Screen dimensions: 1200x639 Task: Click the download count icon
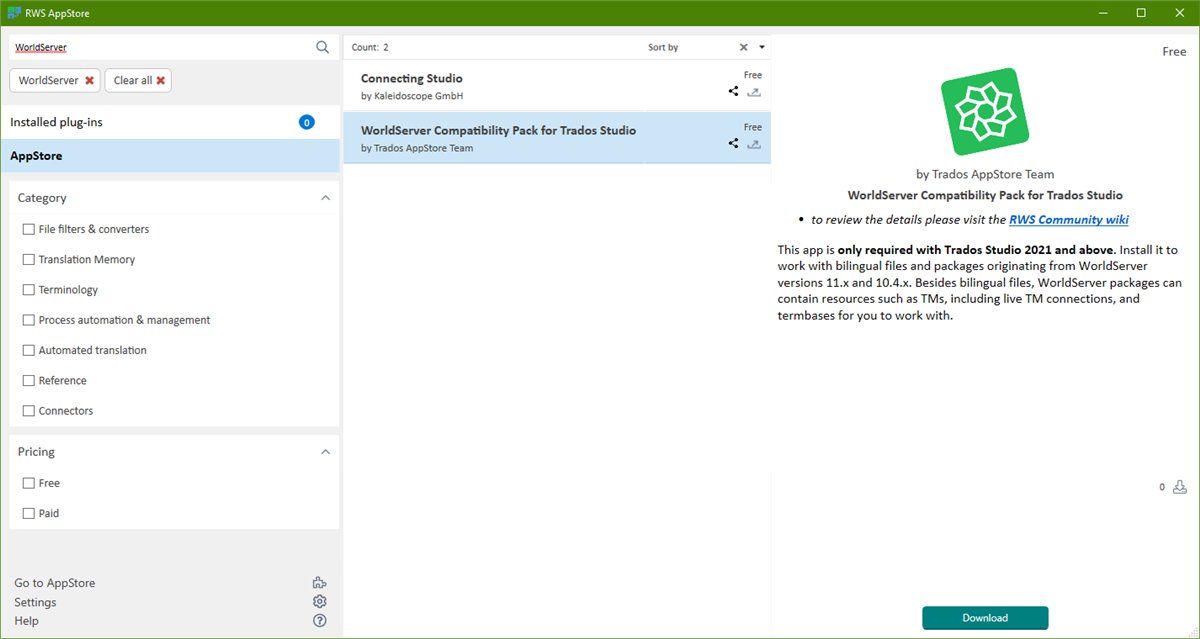1180,487
